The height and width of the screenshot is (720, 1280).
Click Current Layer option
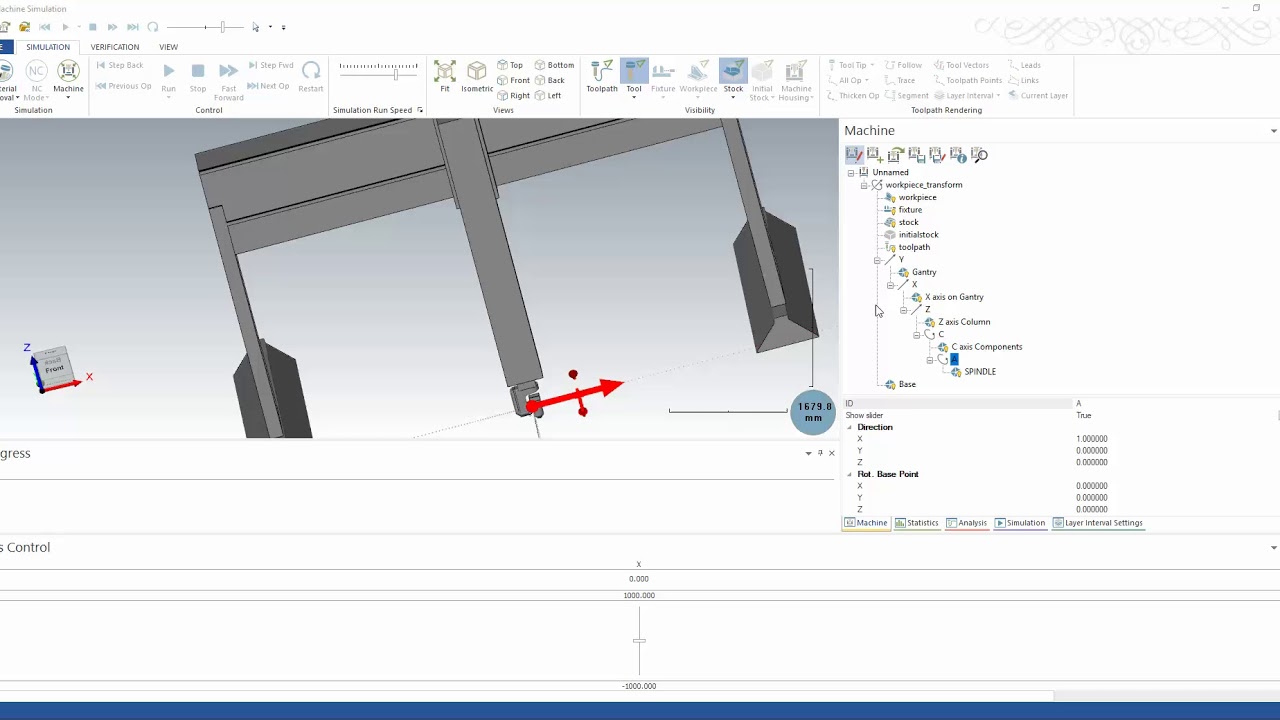coord(1038,95)
